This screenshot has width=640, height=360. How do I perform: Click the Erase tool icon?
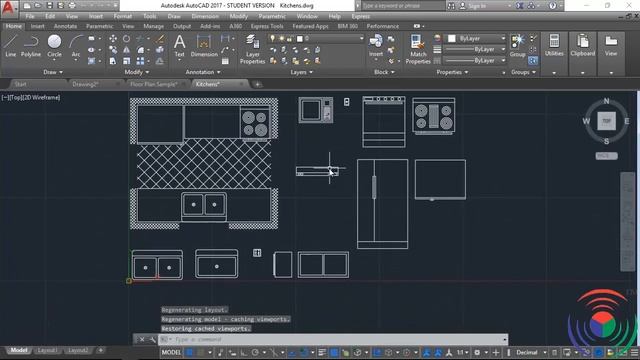pyautogui.click(x=160, y=39)
